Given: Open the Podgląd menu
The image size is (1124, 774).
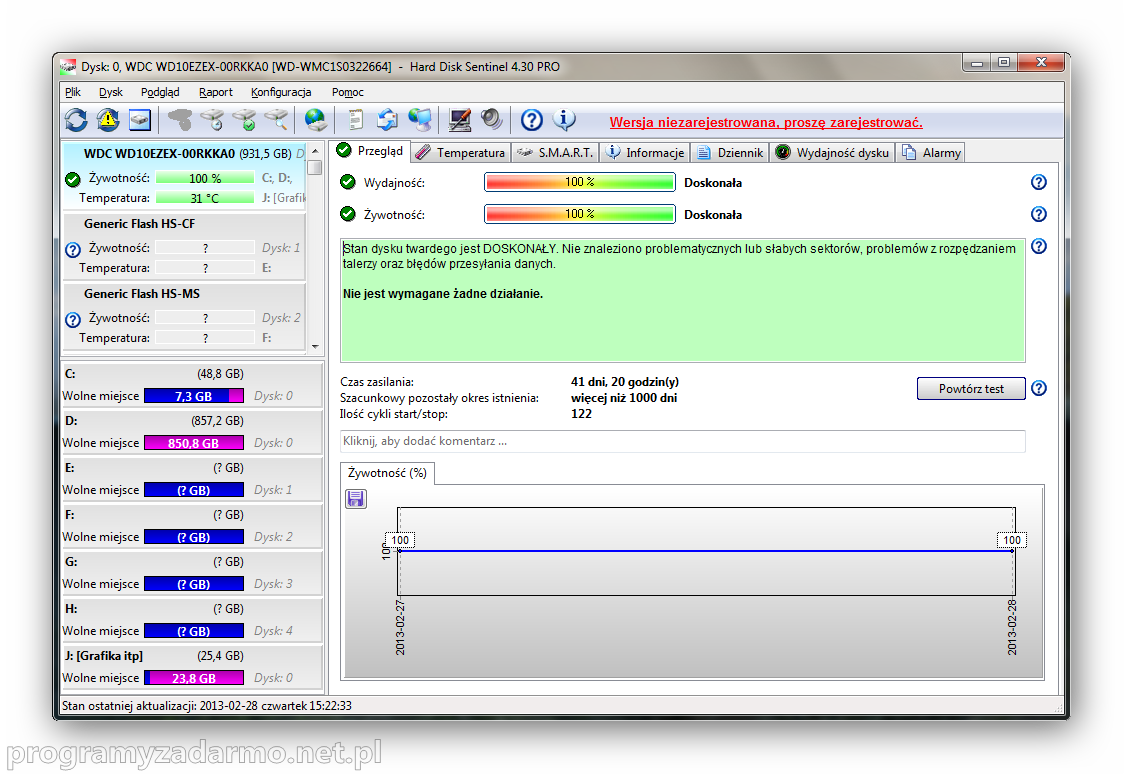Looking at the screenshot, I should [x=160, y=92].
